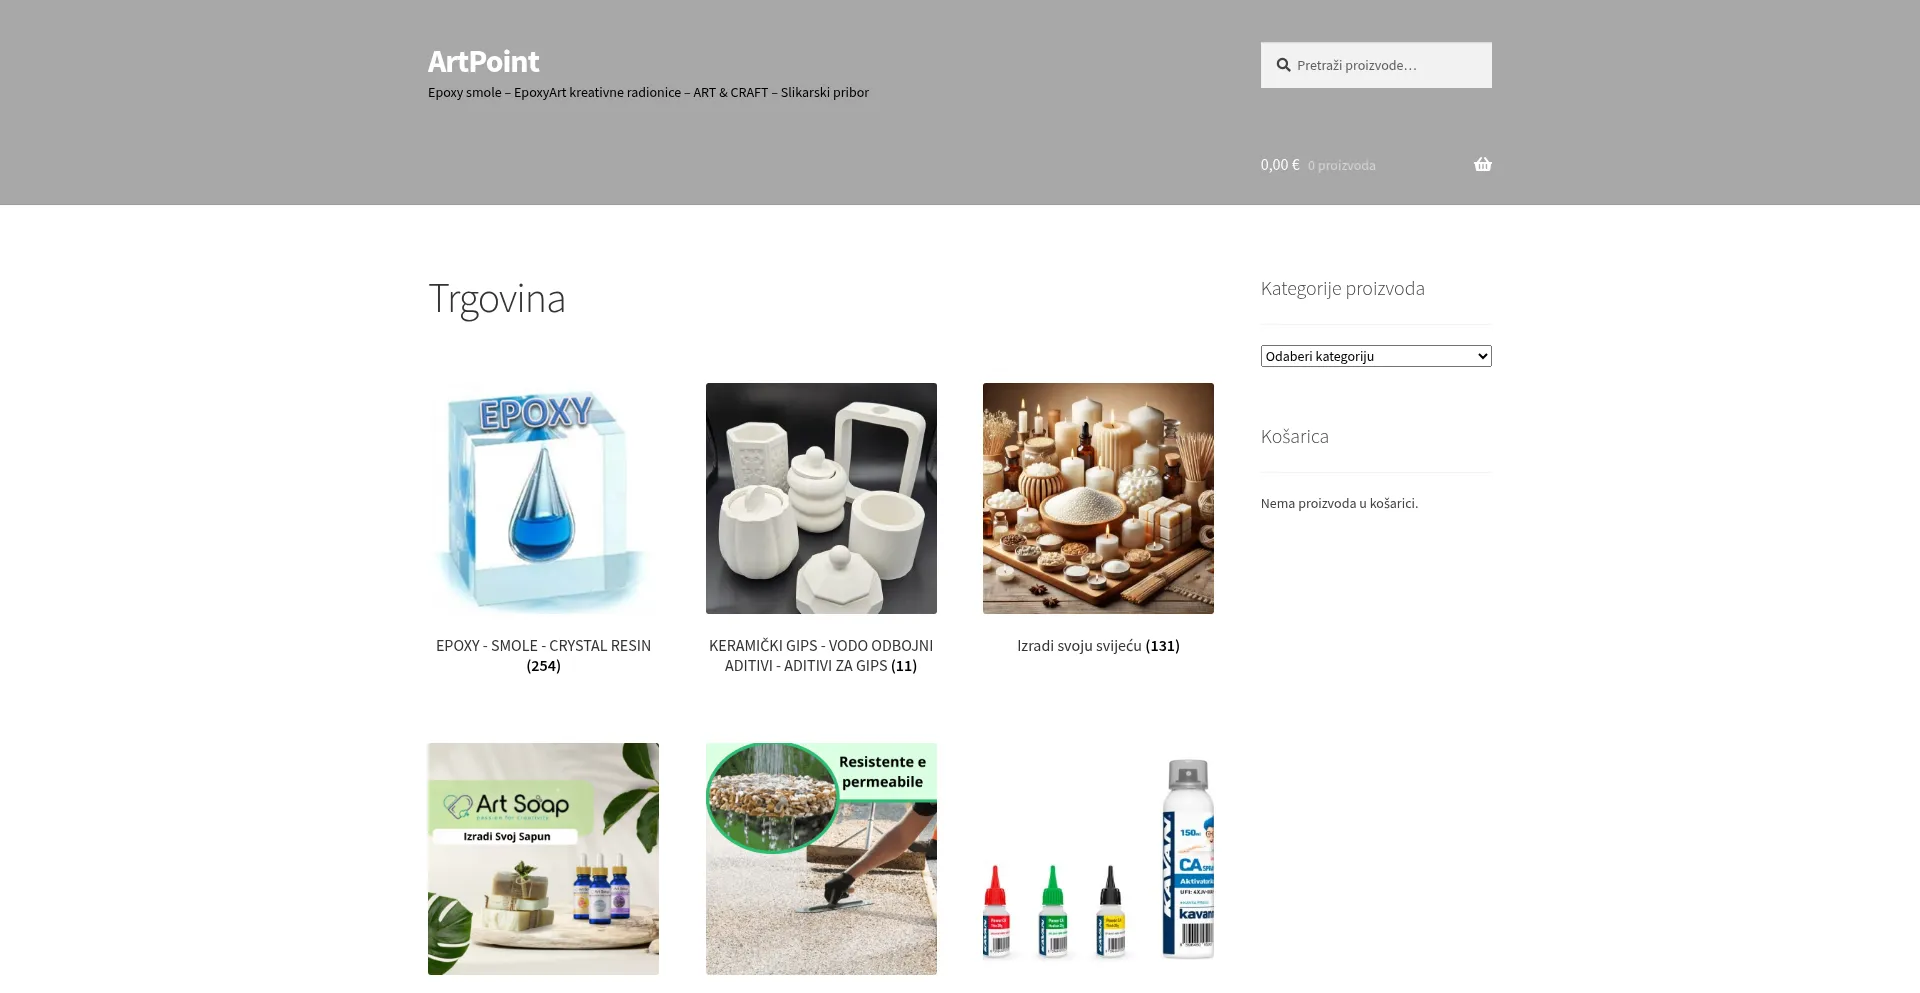1920x993 pixels.
Task: Open KERAMIČKI GIPS category link
Action: point(821,655)
